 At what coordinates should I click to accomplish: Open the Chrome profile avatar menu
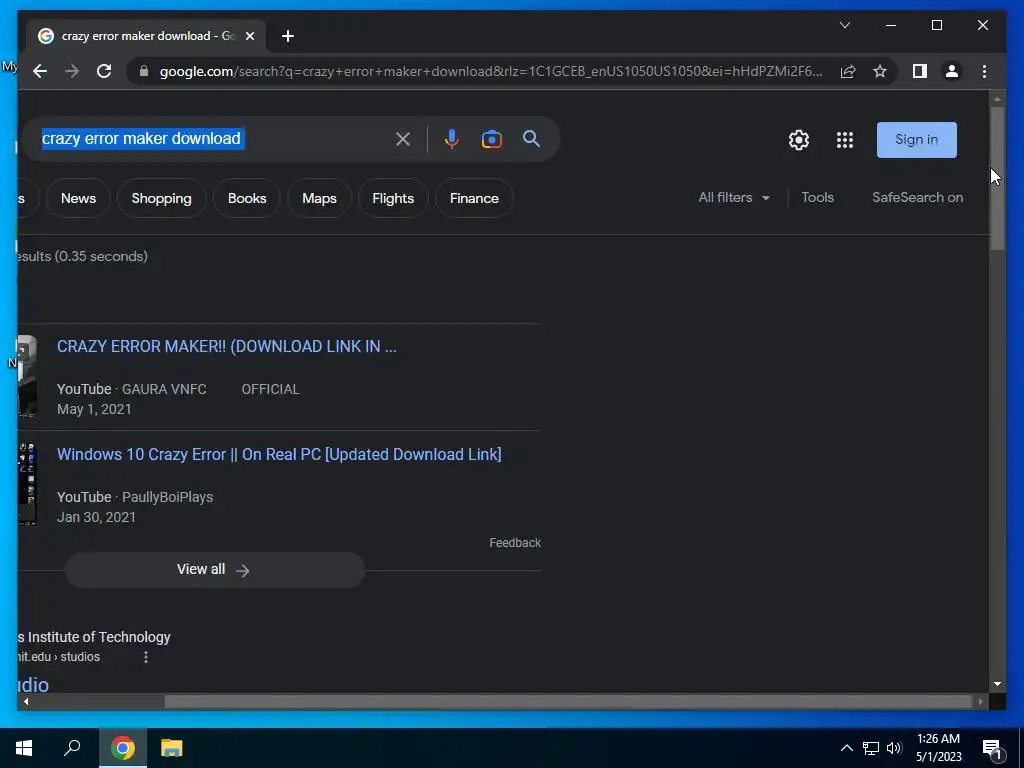952,71
